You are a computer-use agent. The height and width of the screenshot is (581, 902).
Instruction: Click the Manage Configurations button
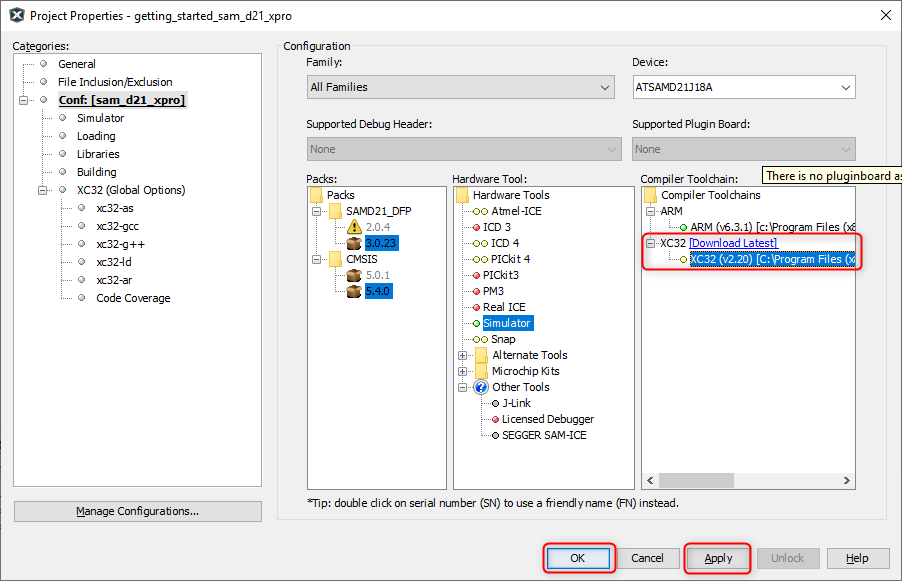click(137, 511)
